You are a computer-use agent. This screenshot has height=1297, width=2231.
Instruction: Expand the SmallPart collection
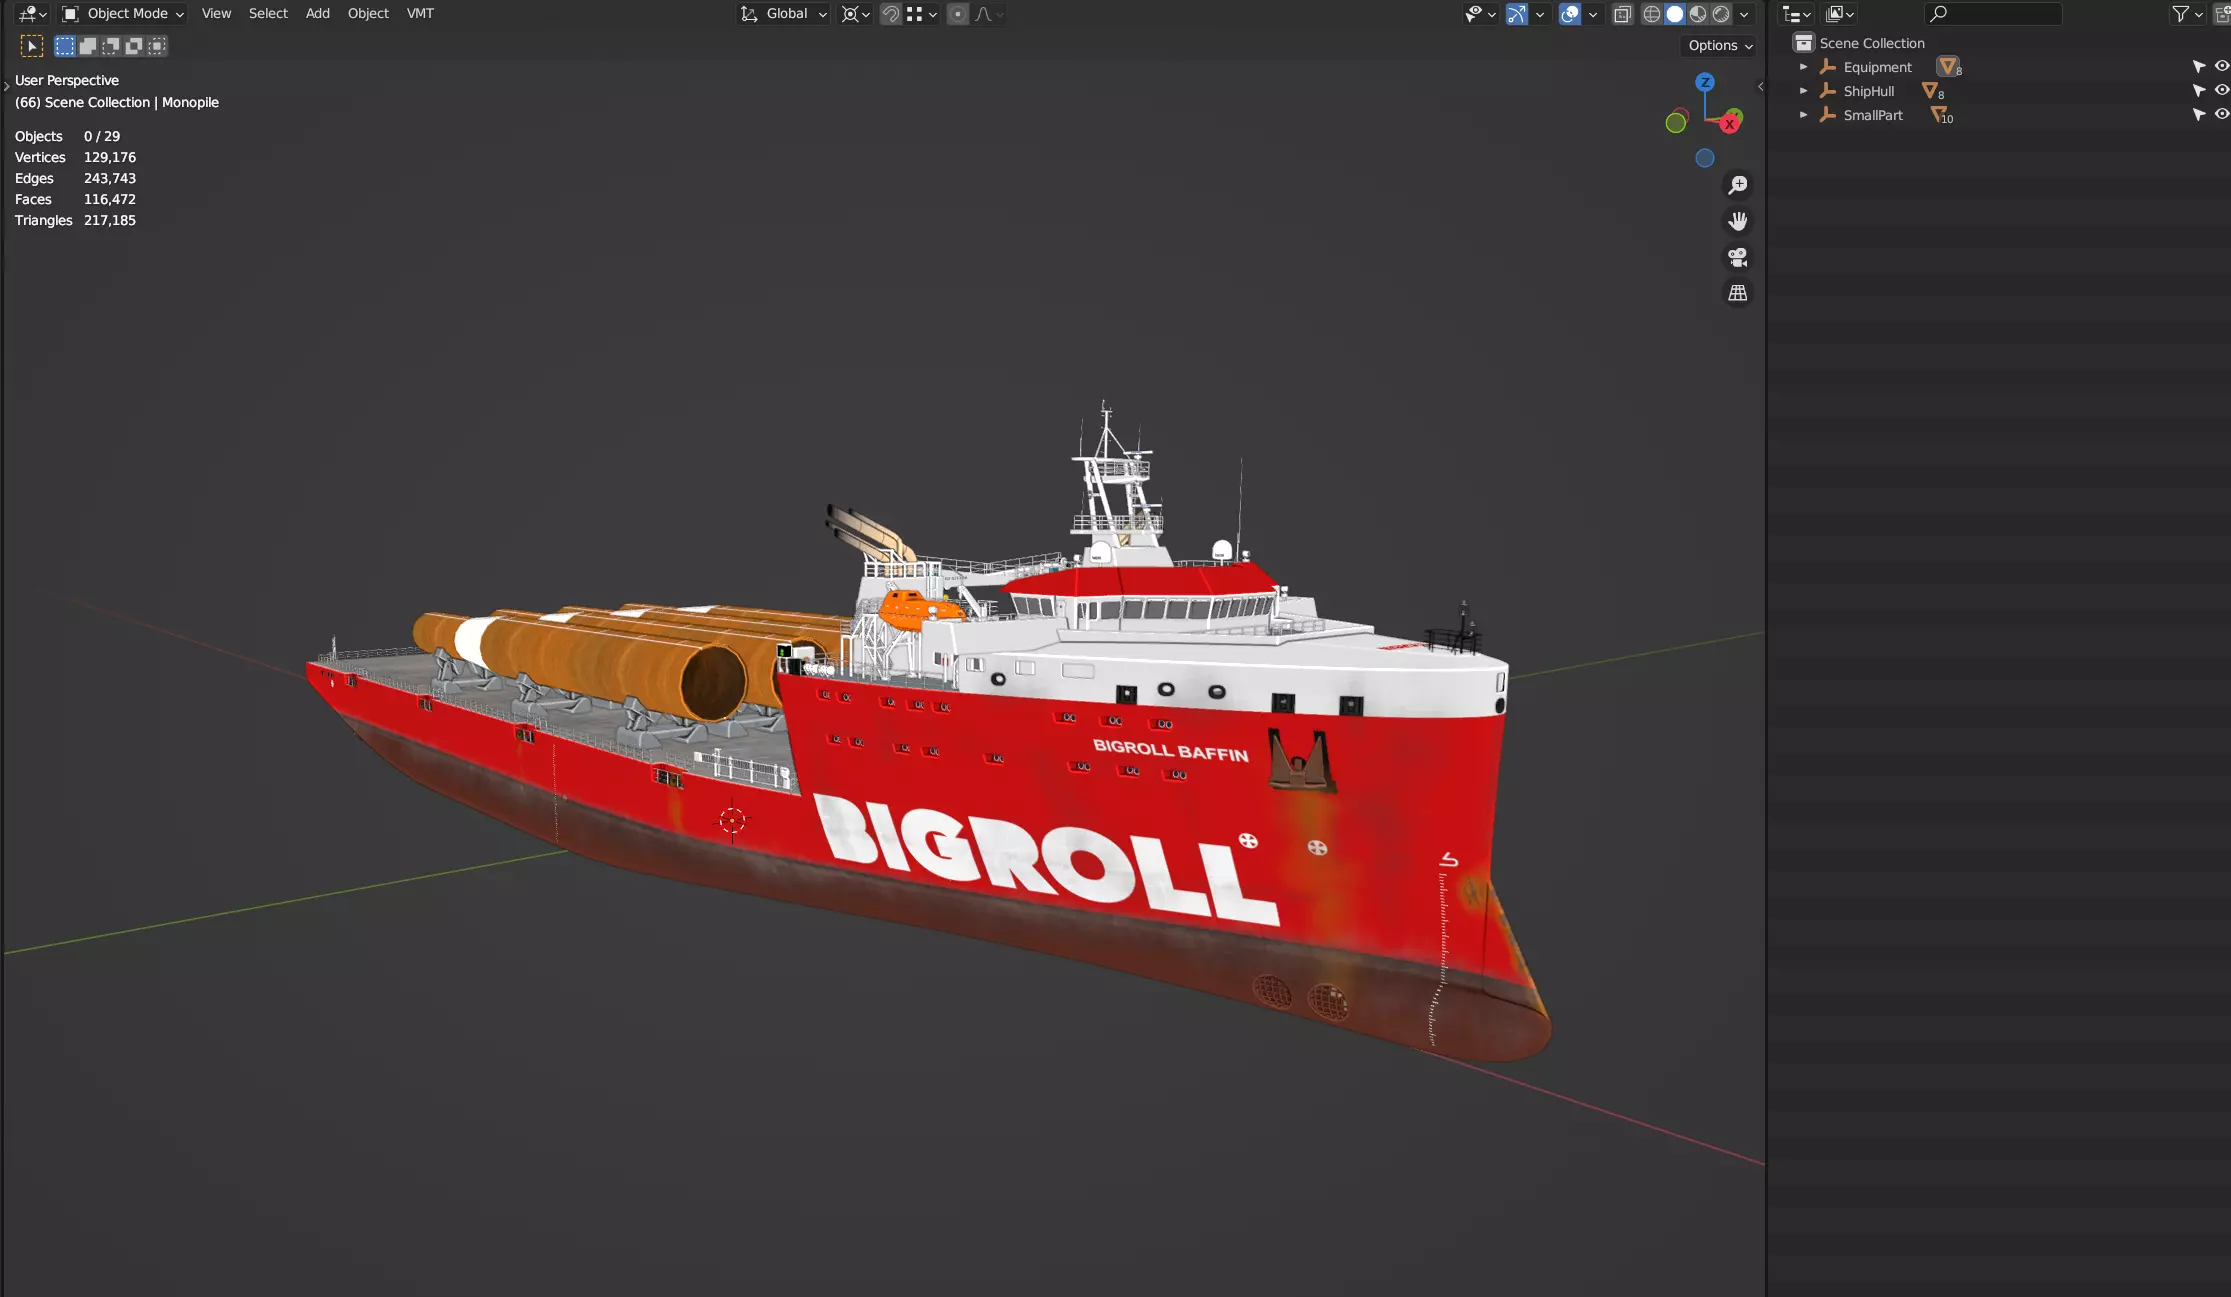1803,115
